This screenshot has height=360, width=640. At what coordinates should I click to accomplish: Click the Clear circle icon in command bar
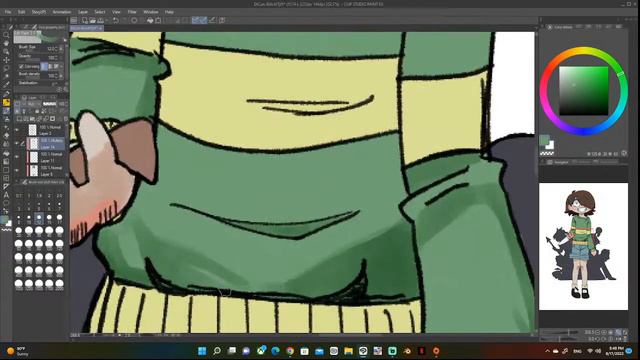tap(134, 20)
